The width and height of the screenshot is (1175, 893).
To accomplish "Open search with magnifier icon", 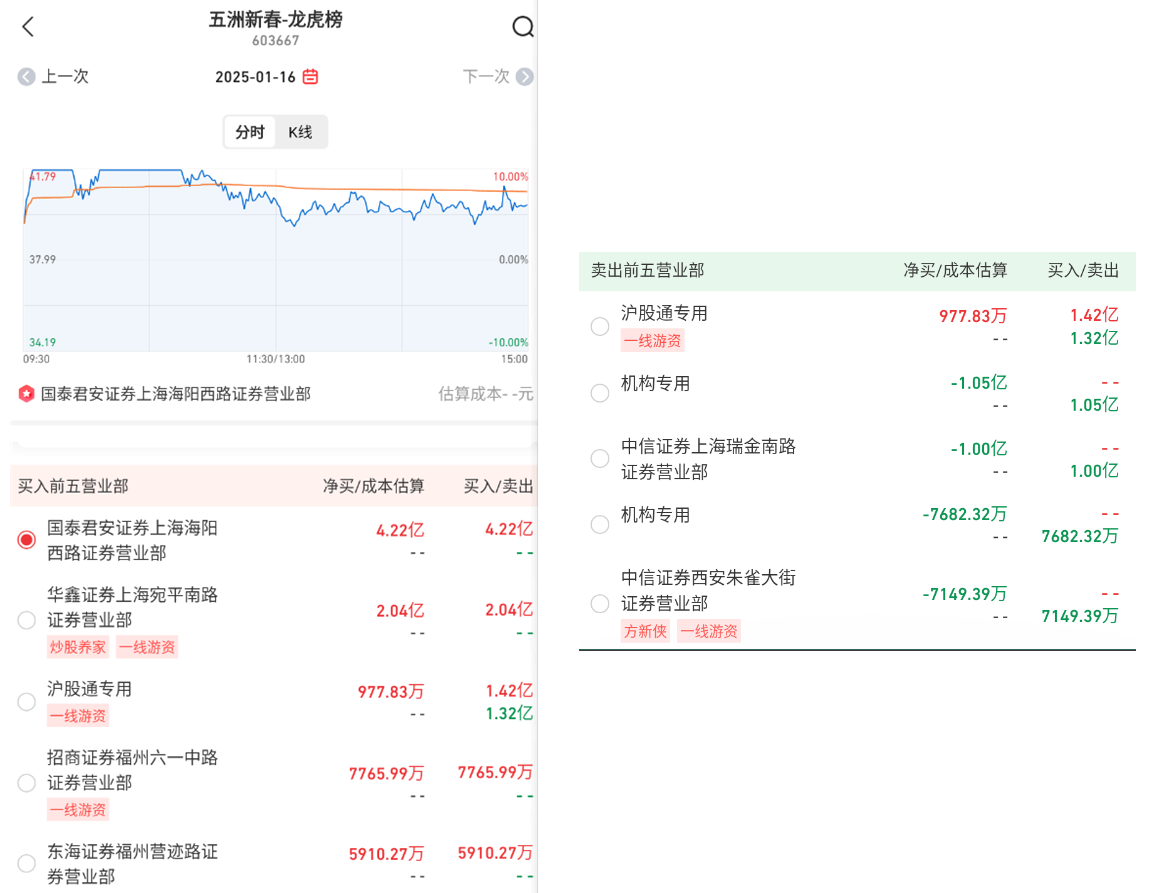I will pos(522,27).
